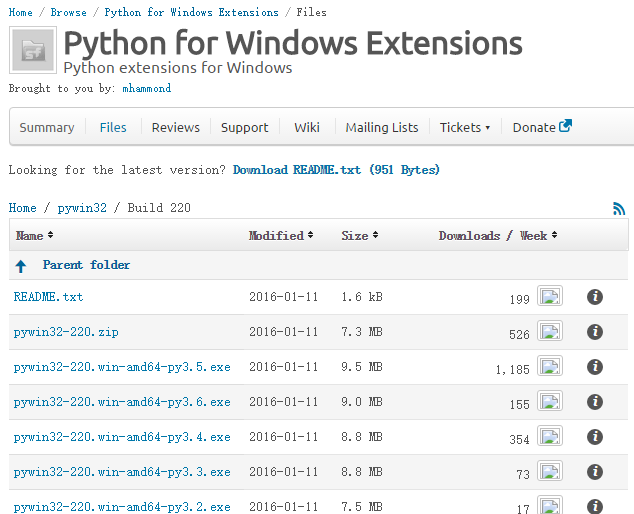Screen dimensions: 634x514
Task: Click the Python for Windows Extensions heading
Action: [293, 43]
